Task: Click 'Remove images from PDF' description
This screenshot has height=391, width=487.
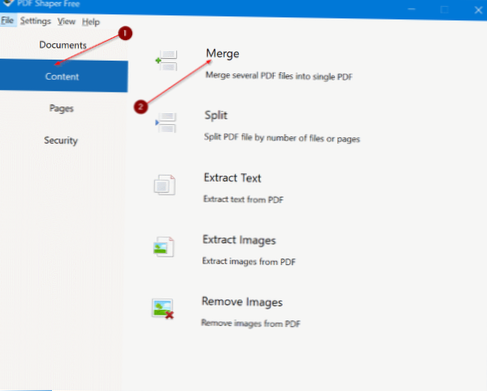Action: (251, 323)
